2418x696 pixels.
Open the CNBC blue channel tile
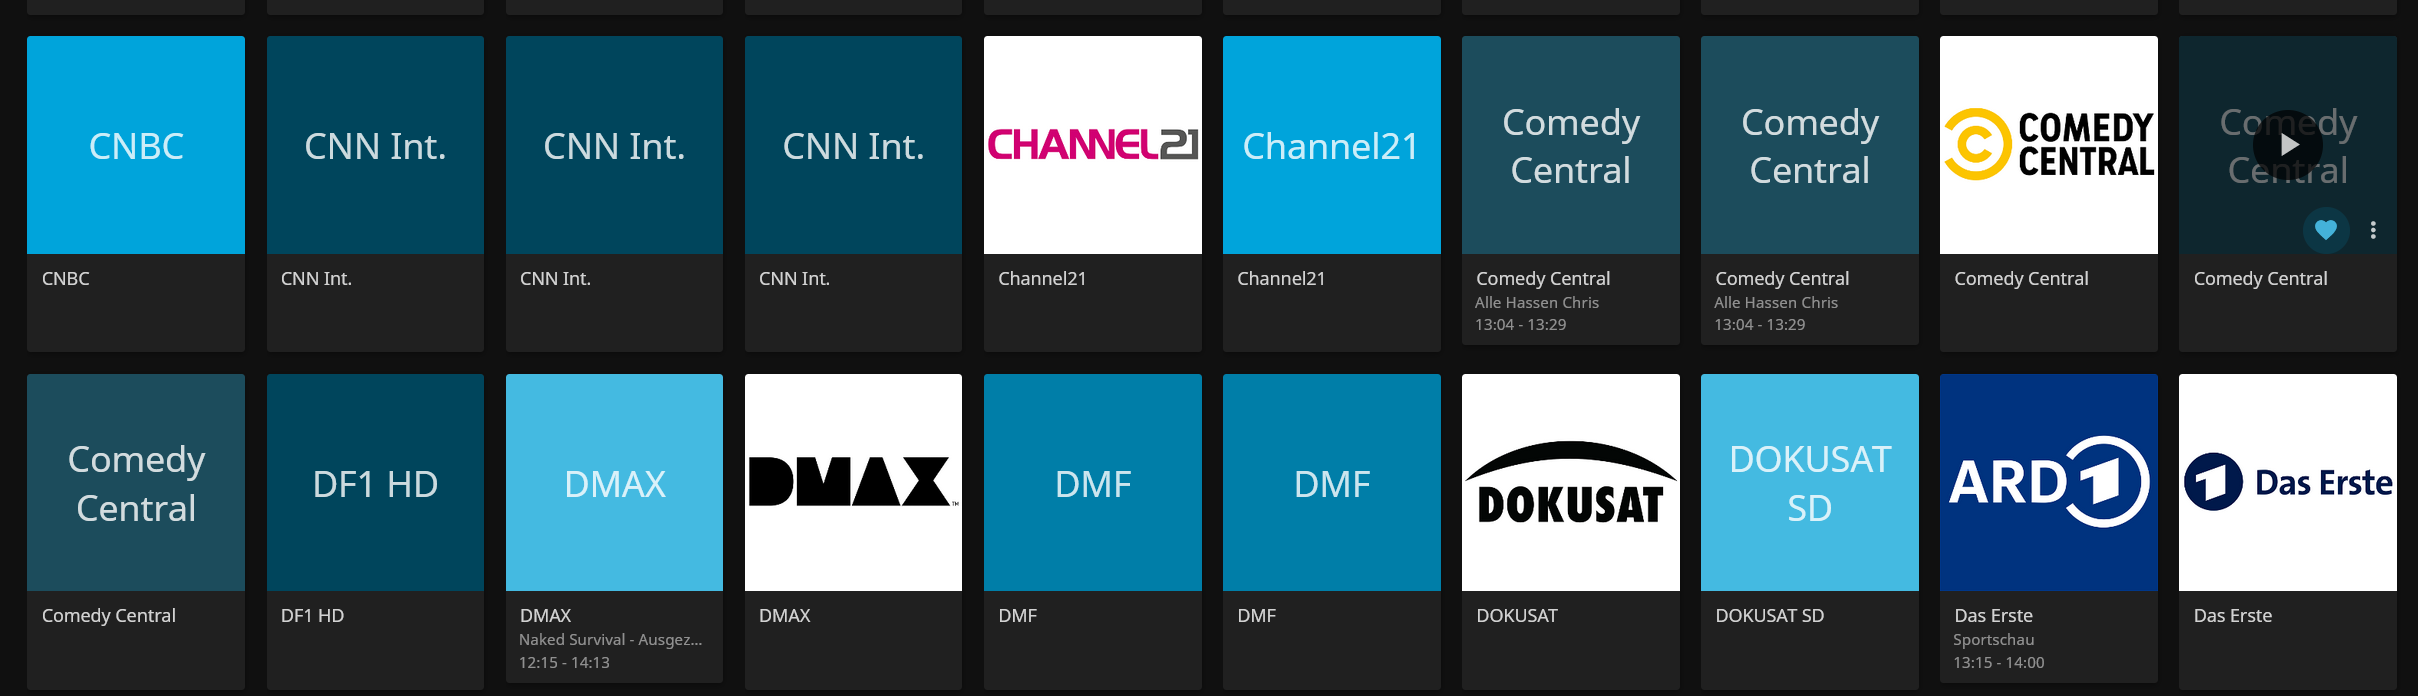(136, 145)
